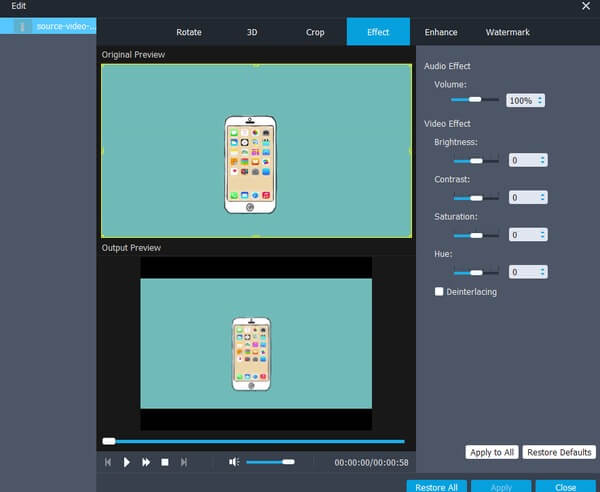Skip to the next frame icon

coord(184,462)
